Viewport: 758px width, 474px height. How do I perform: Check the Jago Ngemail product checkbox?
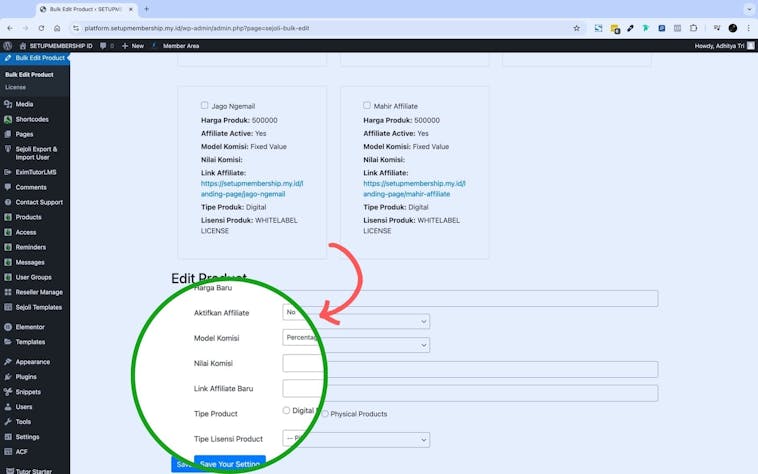pyautogui.click(x=205, y=105)
